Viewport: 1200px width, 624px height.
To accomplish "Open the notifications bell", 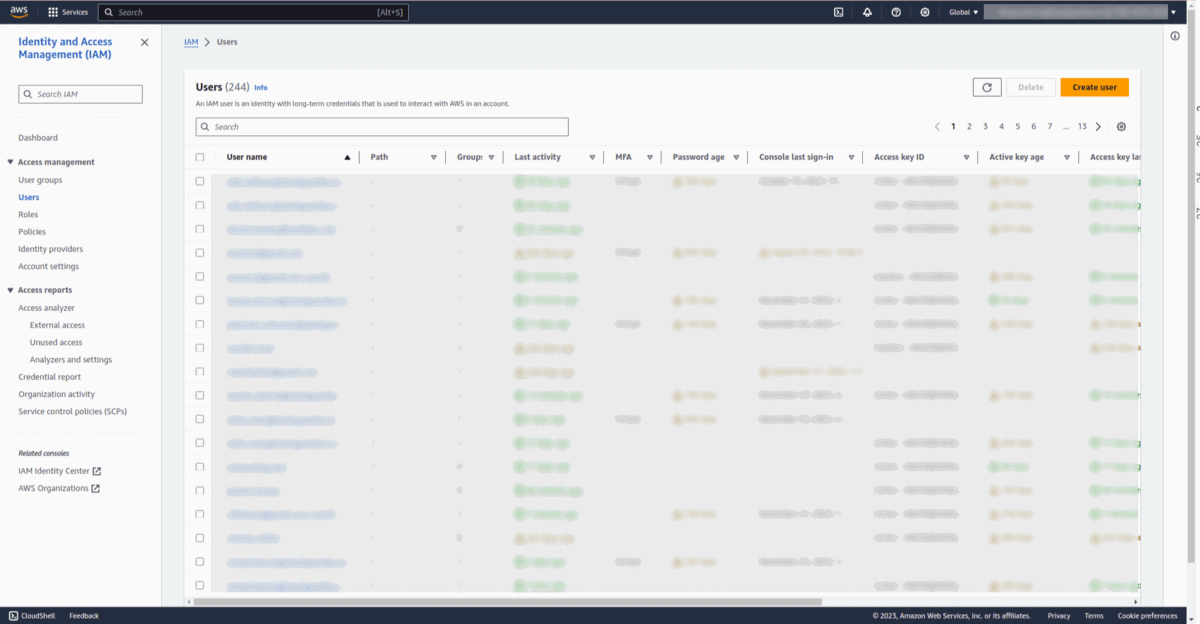I will pyautogui.click(x=867, y=12).
